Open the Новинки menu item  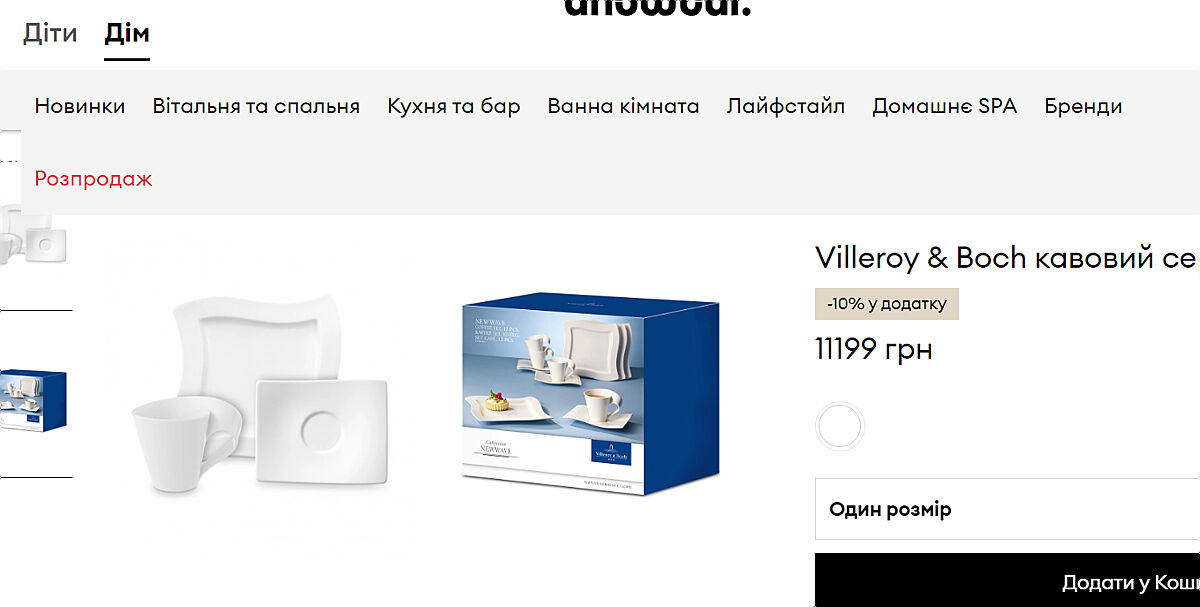[x=80, y=106]
